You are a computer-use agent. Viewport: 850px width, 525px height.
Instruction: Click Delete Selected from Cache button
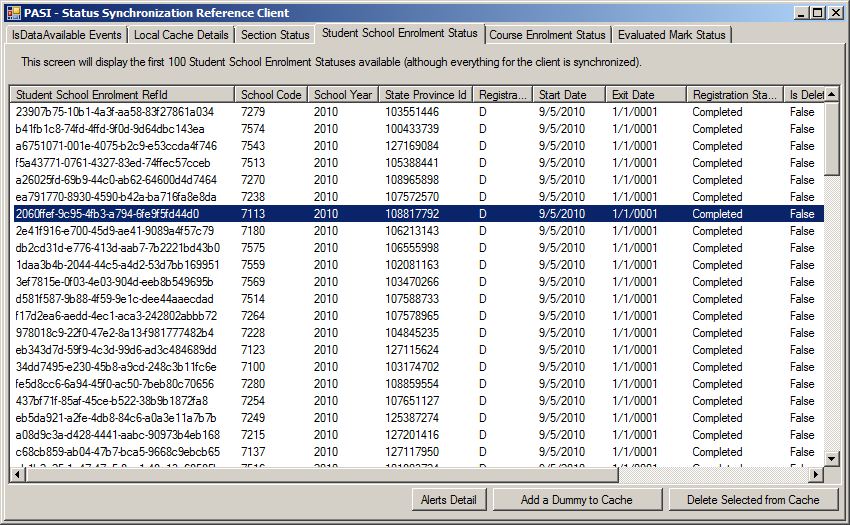click(754, 500)
